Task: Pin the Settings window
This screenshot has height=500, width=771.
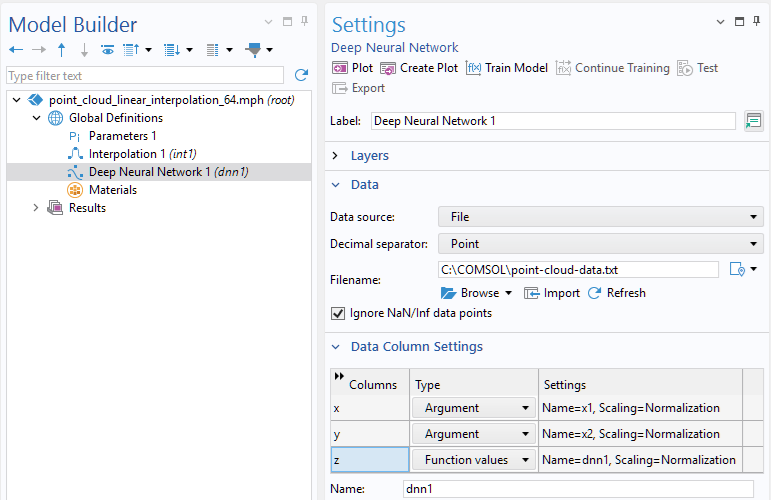Action: pyautogui.click(x=757, y=21)
